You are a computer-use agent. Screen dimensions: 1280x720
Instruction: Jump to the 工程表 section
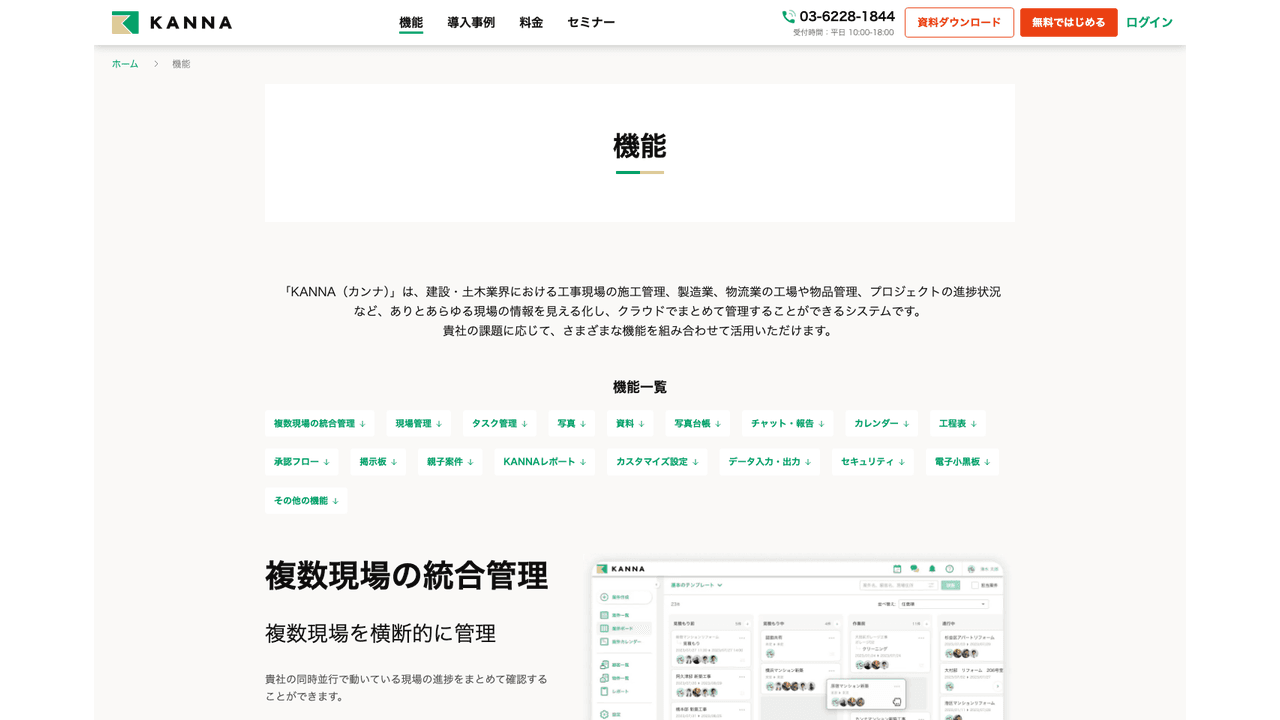click(958, 423)
